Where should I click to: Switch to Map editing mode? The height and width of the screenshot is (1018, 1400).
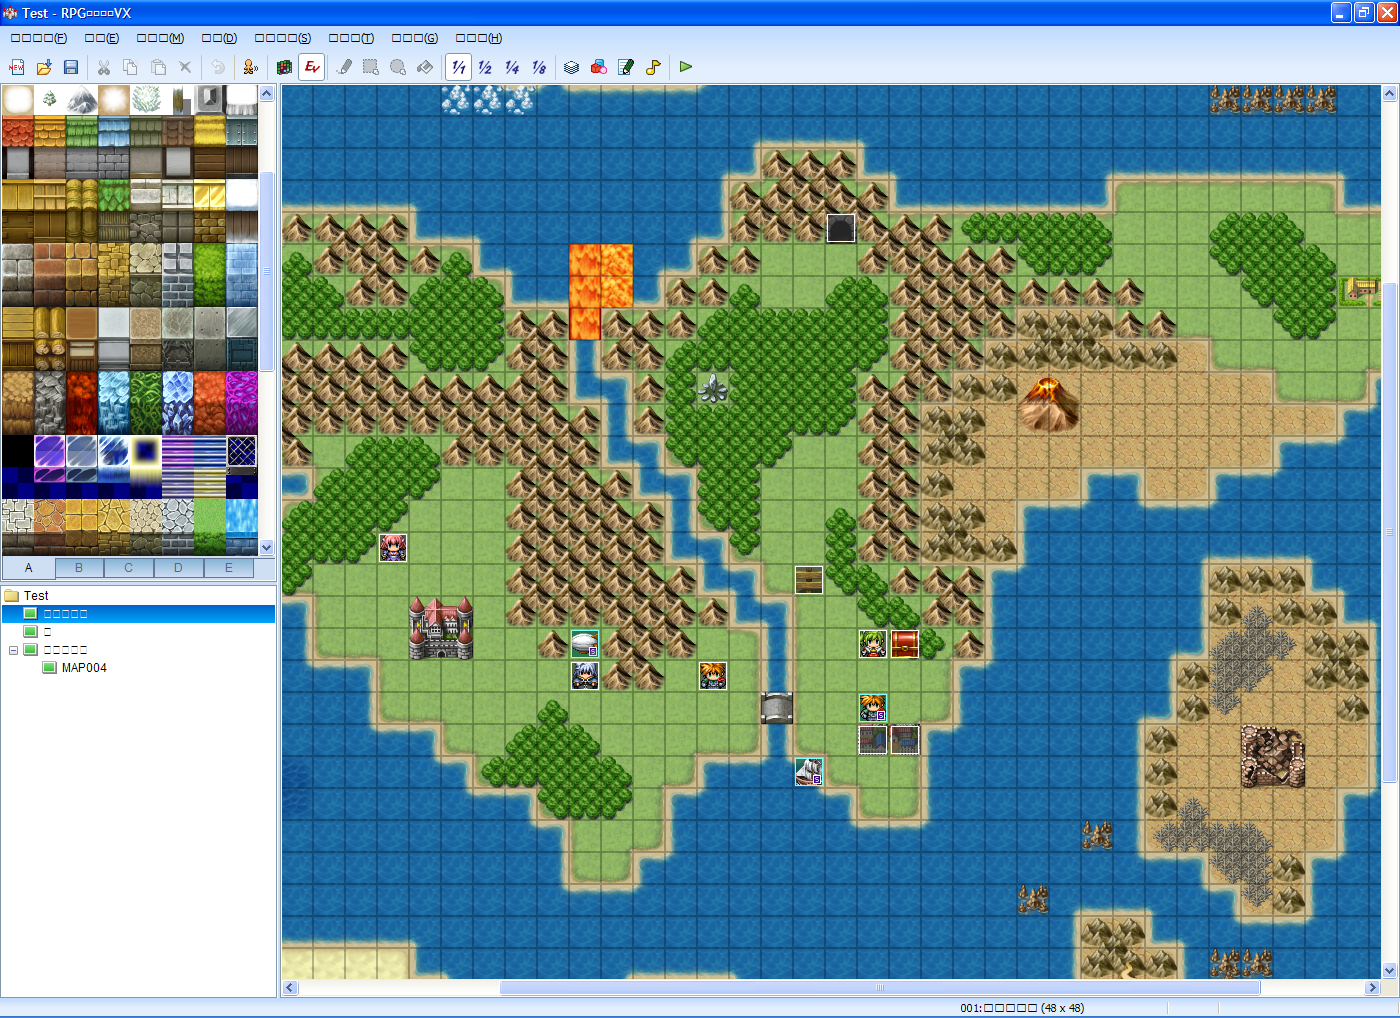[283, 67]
